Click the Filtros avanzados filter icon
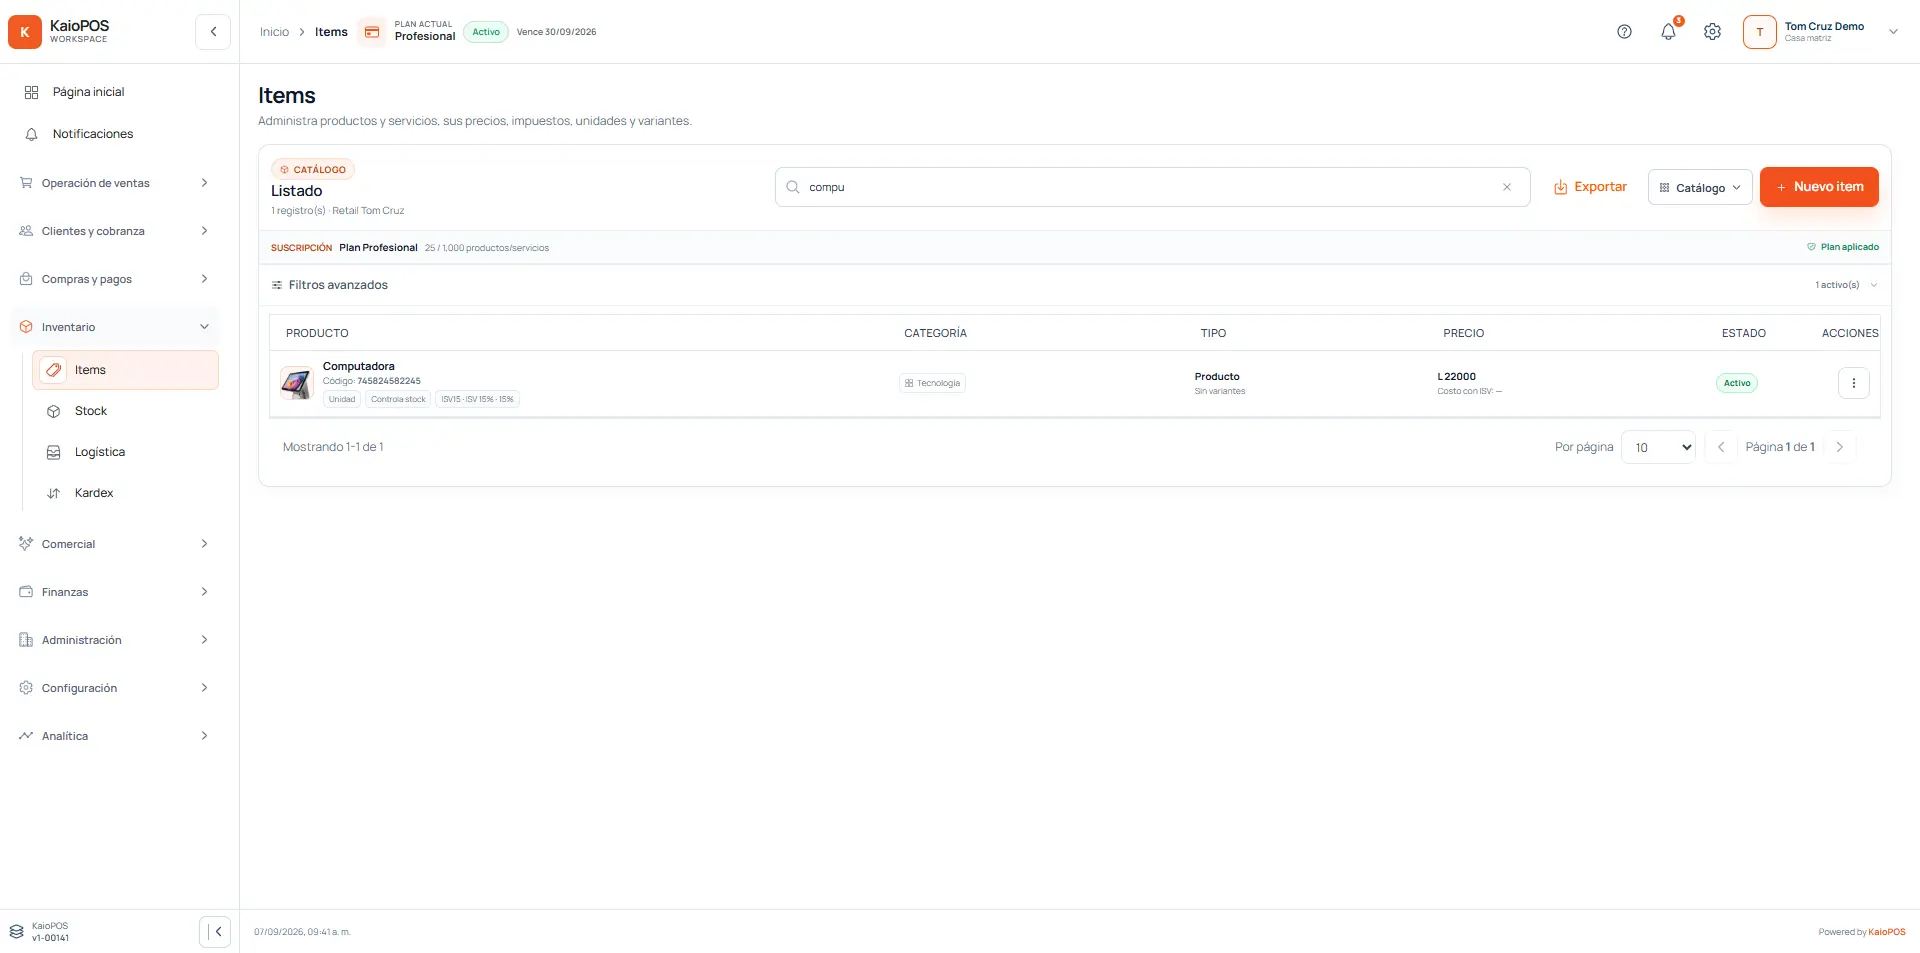The height and width of the screenshot is (953, 1920). point(277,285)
